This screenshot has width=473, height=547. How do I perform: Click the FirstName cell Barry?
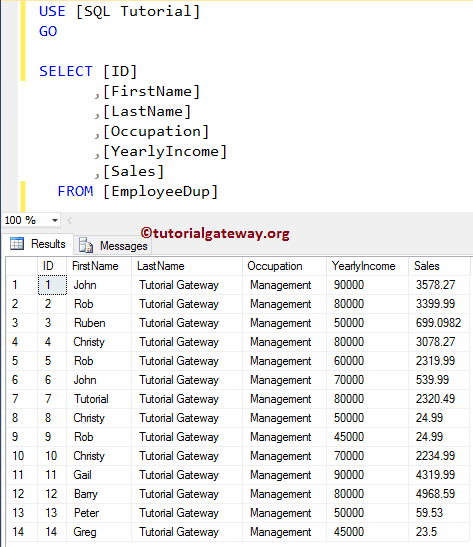(x=99, y=494)
